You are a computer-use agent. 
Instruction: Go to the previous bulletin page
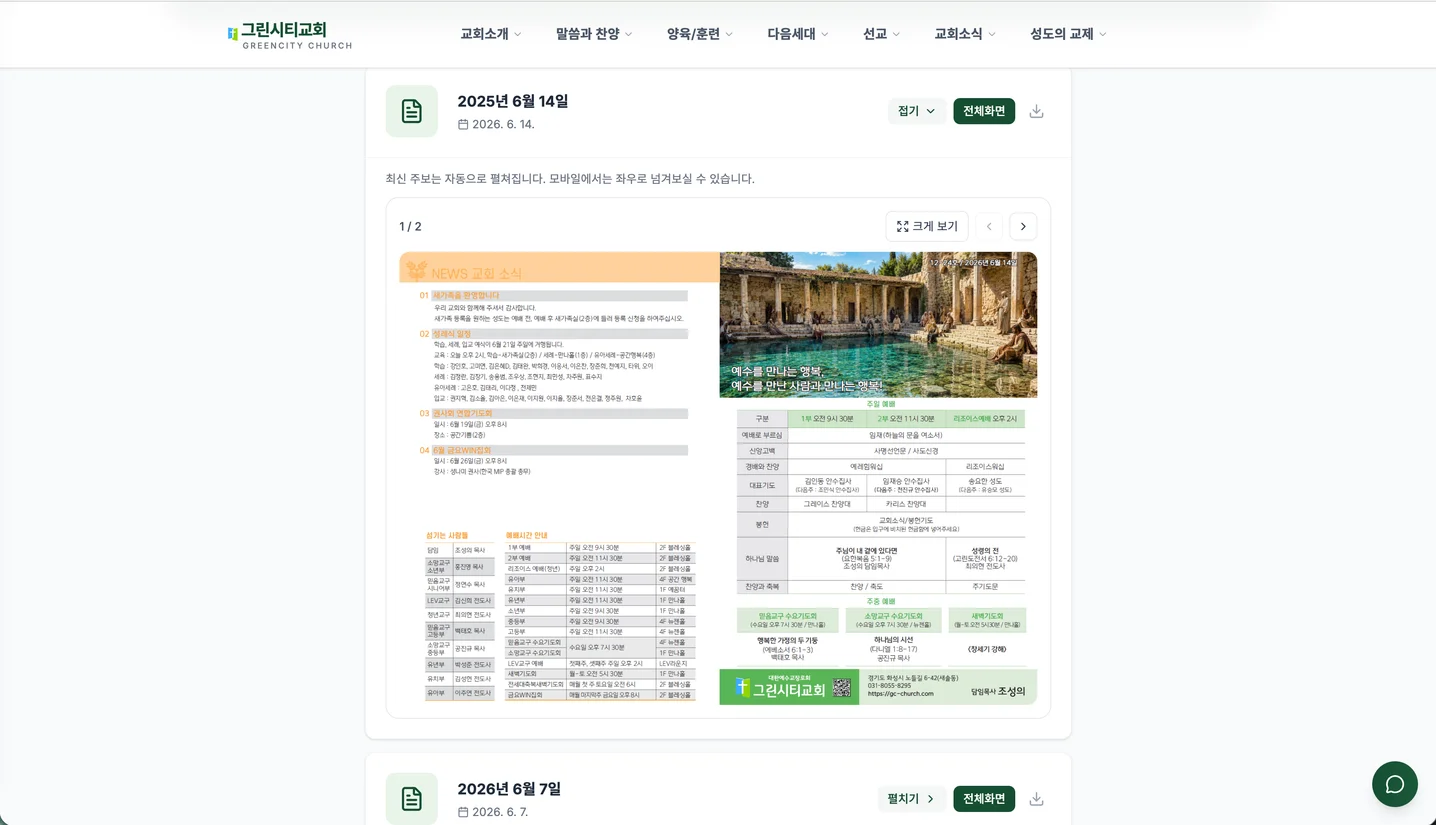click(989, 226)
